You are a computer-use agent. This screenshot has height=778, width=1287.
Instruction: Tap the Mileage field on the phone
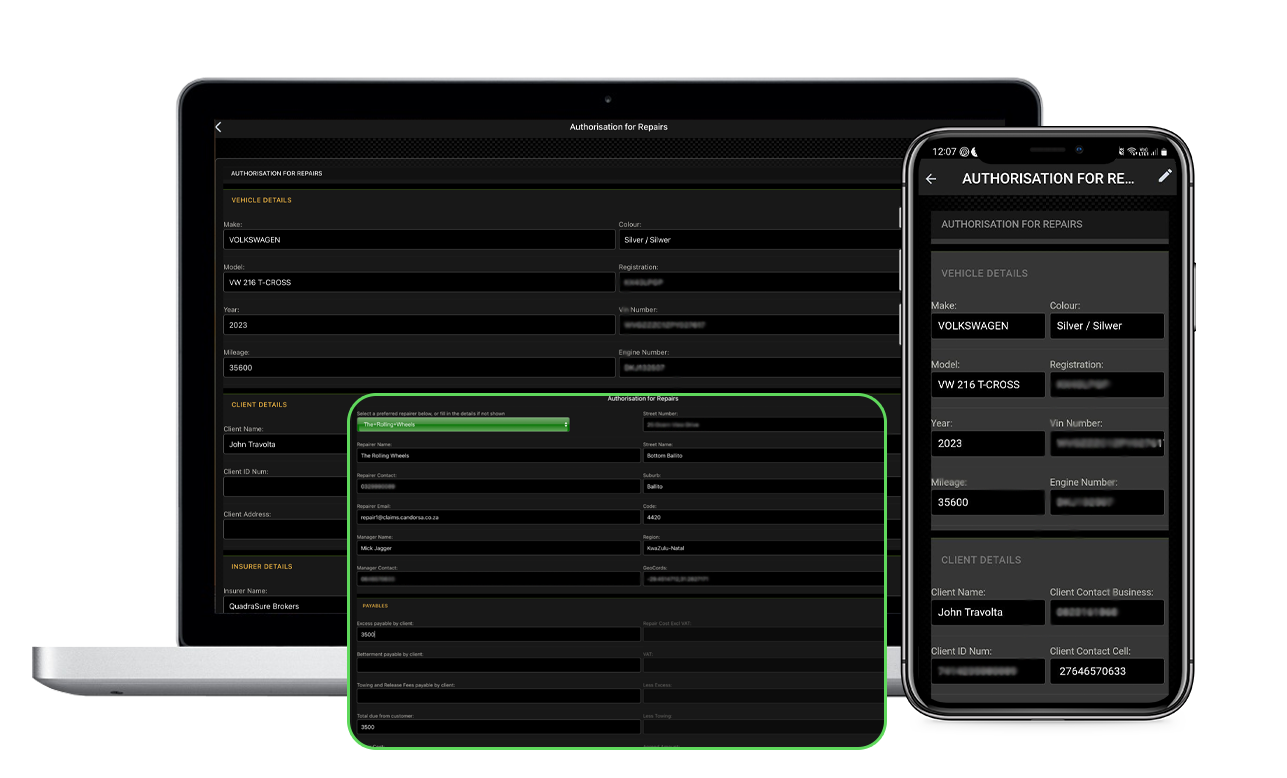[987, 502]
